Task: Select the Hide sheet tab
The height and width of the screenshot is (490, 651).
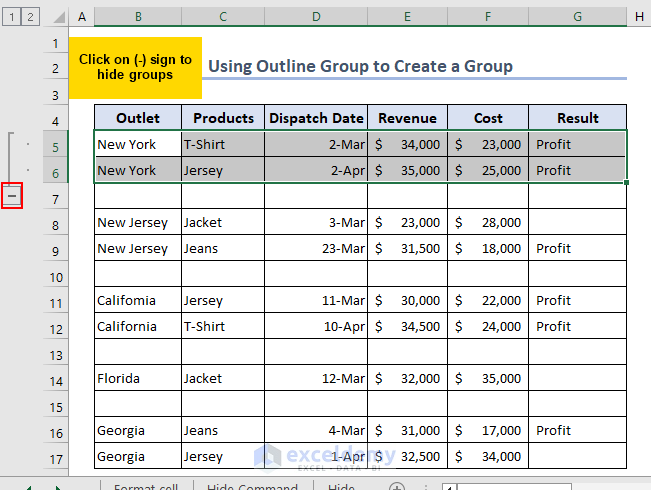Action: [x=341, y=488]
